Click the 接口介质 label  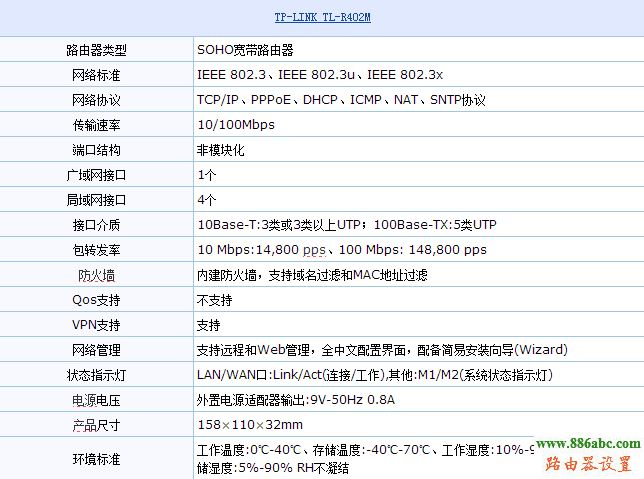[x=97, y=225]
